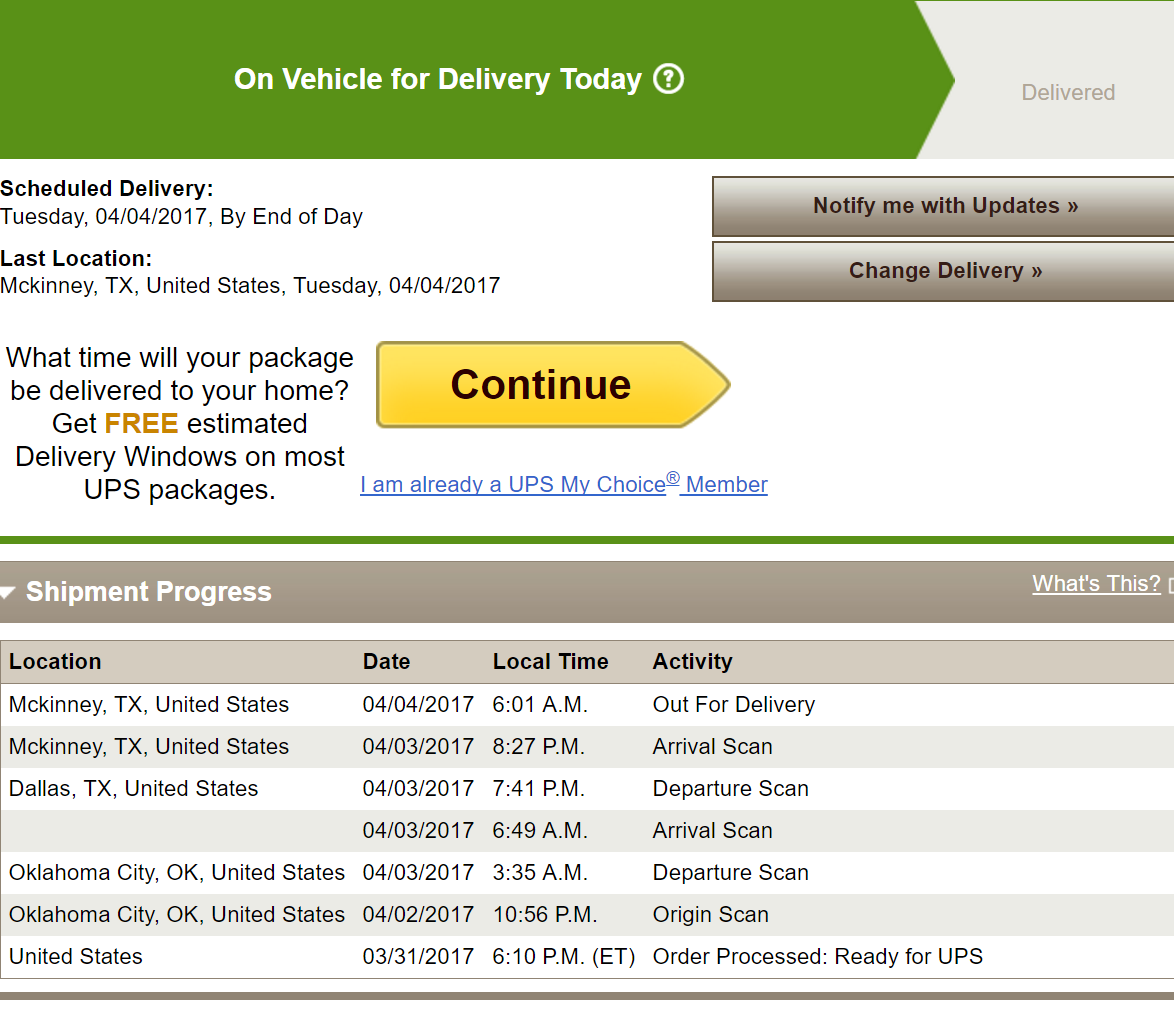This screenshot has height=1015, width=1174.
Task: Select the Origin Scan activity row
Action: pos(587,915)
